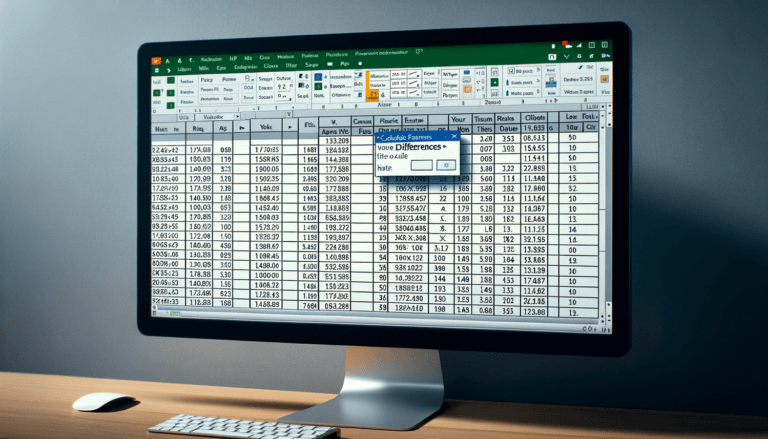
Task: Open the name box dropdown arrow
Action: (x=238, y=117)
